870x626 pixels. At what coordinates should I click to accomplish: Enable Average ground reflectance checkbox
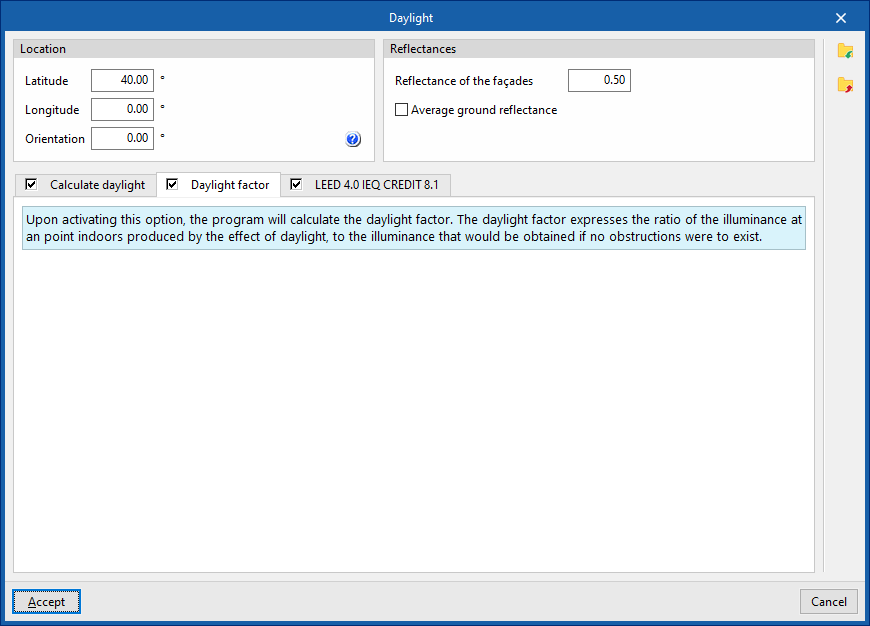click(401, 110)
